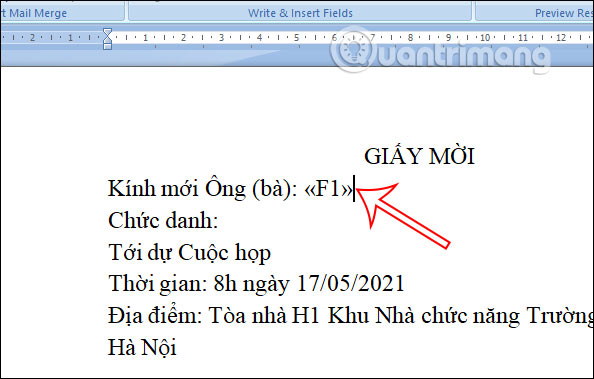Click the line 'Tới dự Cuộc họp'
This screenshot has width=594, height=379.
189,253
